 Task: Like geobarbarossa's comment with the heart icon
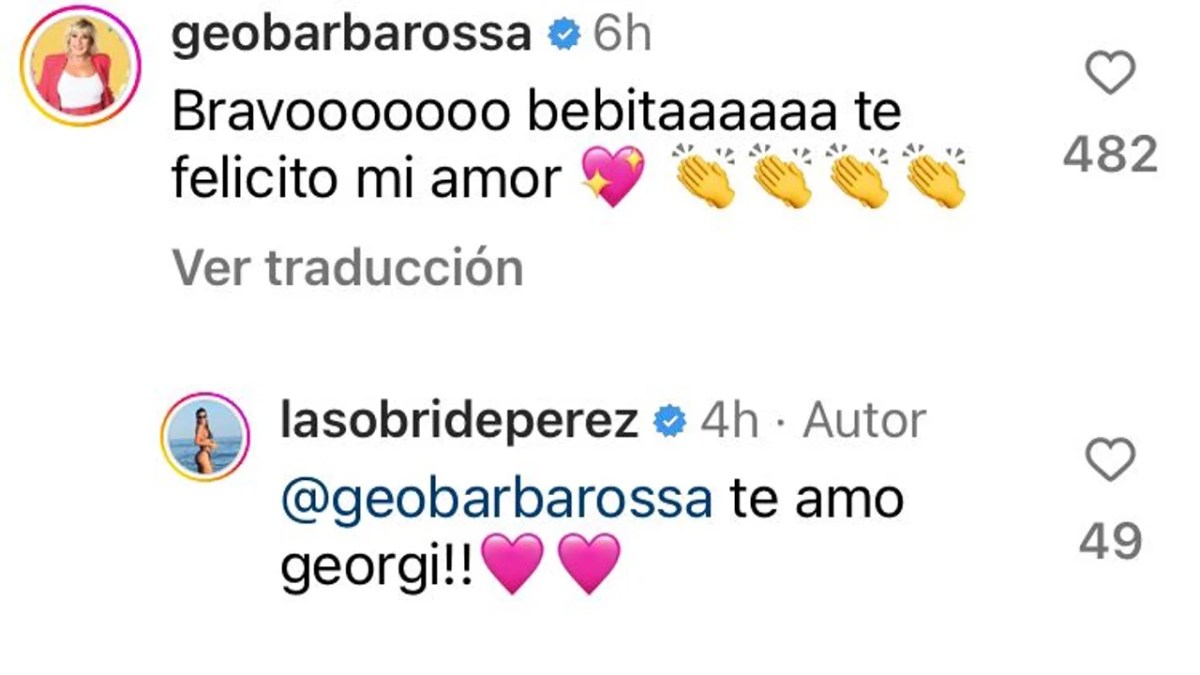(x=1110, y=75)
